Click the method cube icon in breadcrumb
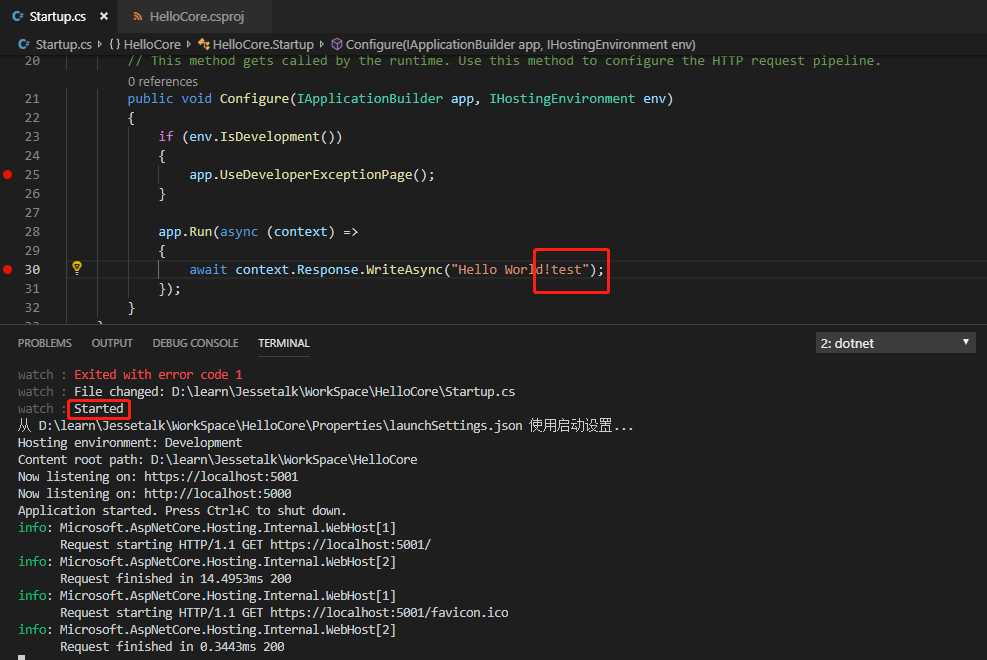Viewport: 987px width, 660px height. pyautogui.click(x=337, y=45)
